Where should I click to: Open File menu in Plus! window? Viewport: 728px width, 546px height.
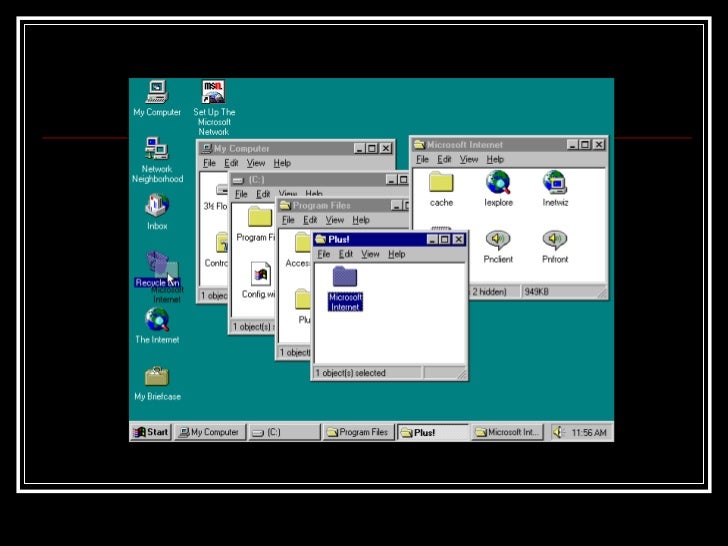[324, 254]
